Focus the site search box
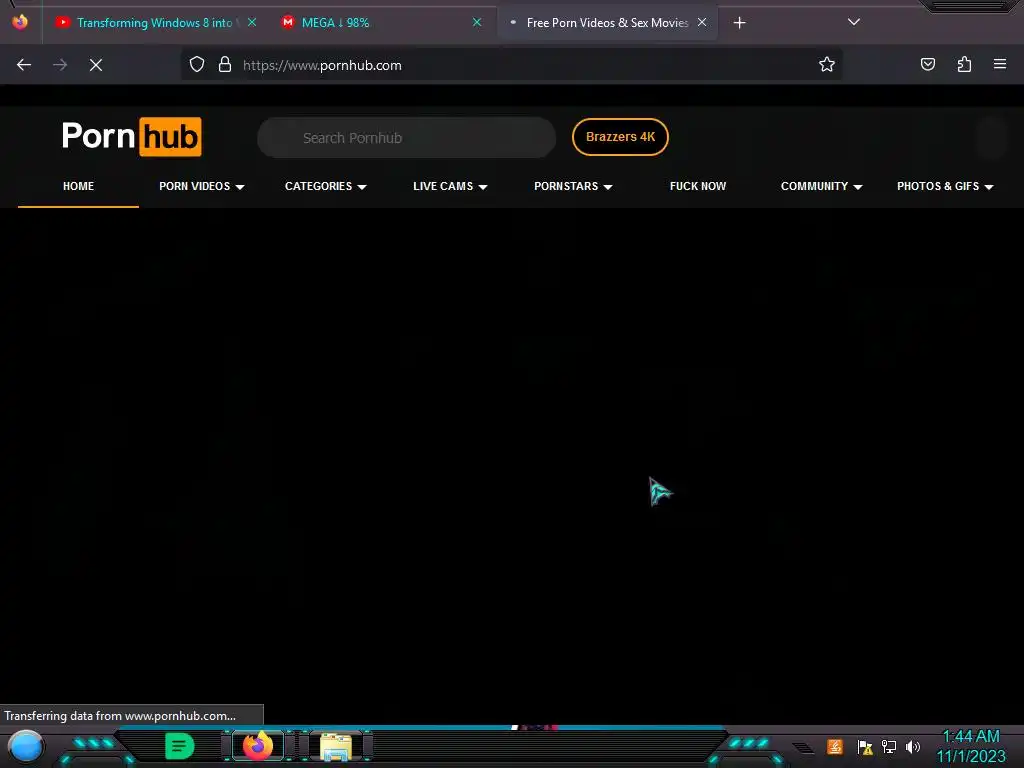The width and height of the screenshot is (1024, 768). [406, 138]
